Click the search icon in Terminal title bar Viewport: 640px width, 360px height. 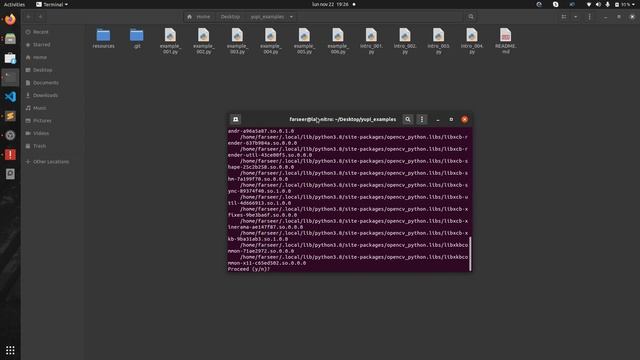pos(407,119)
